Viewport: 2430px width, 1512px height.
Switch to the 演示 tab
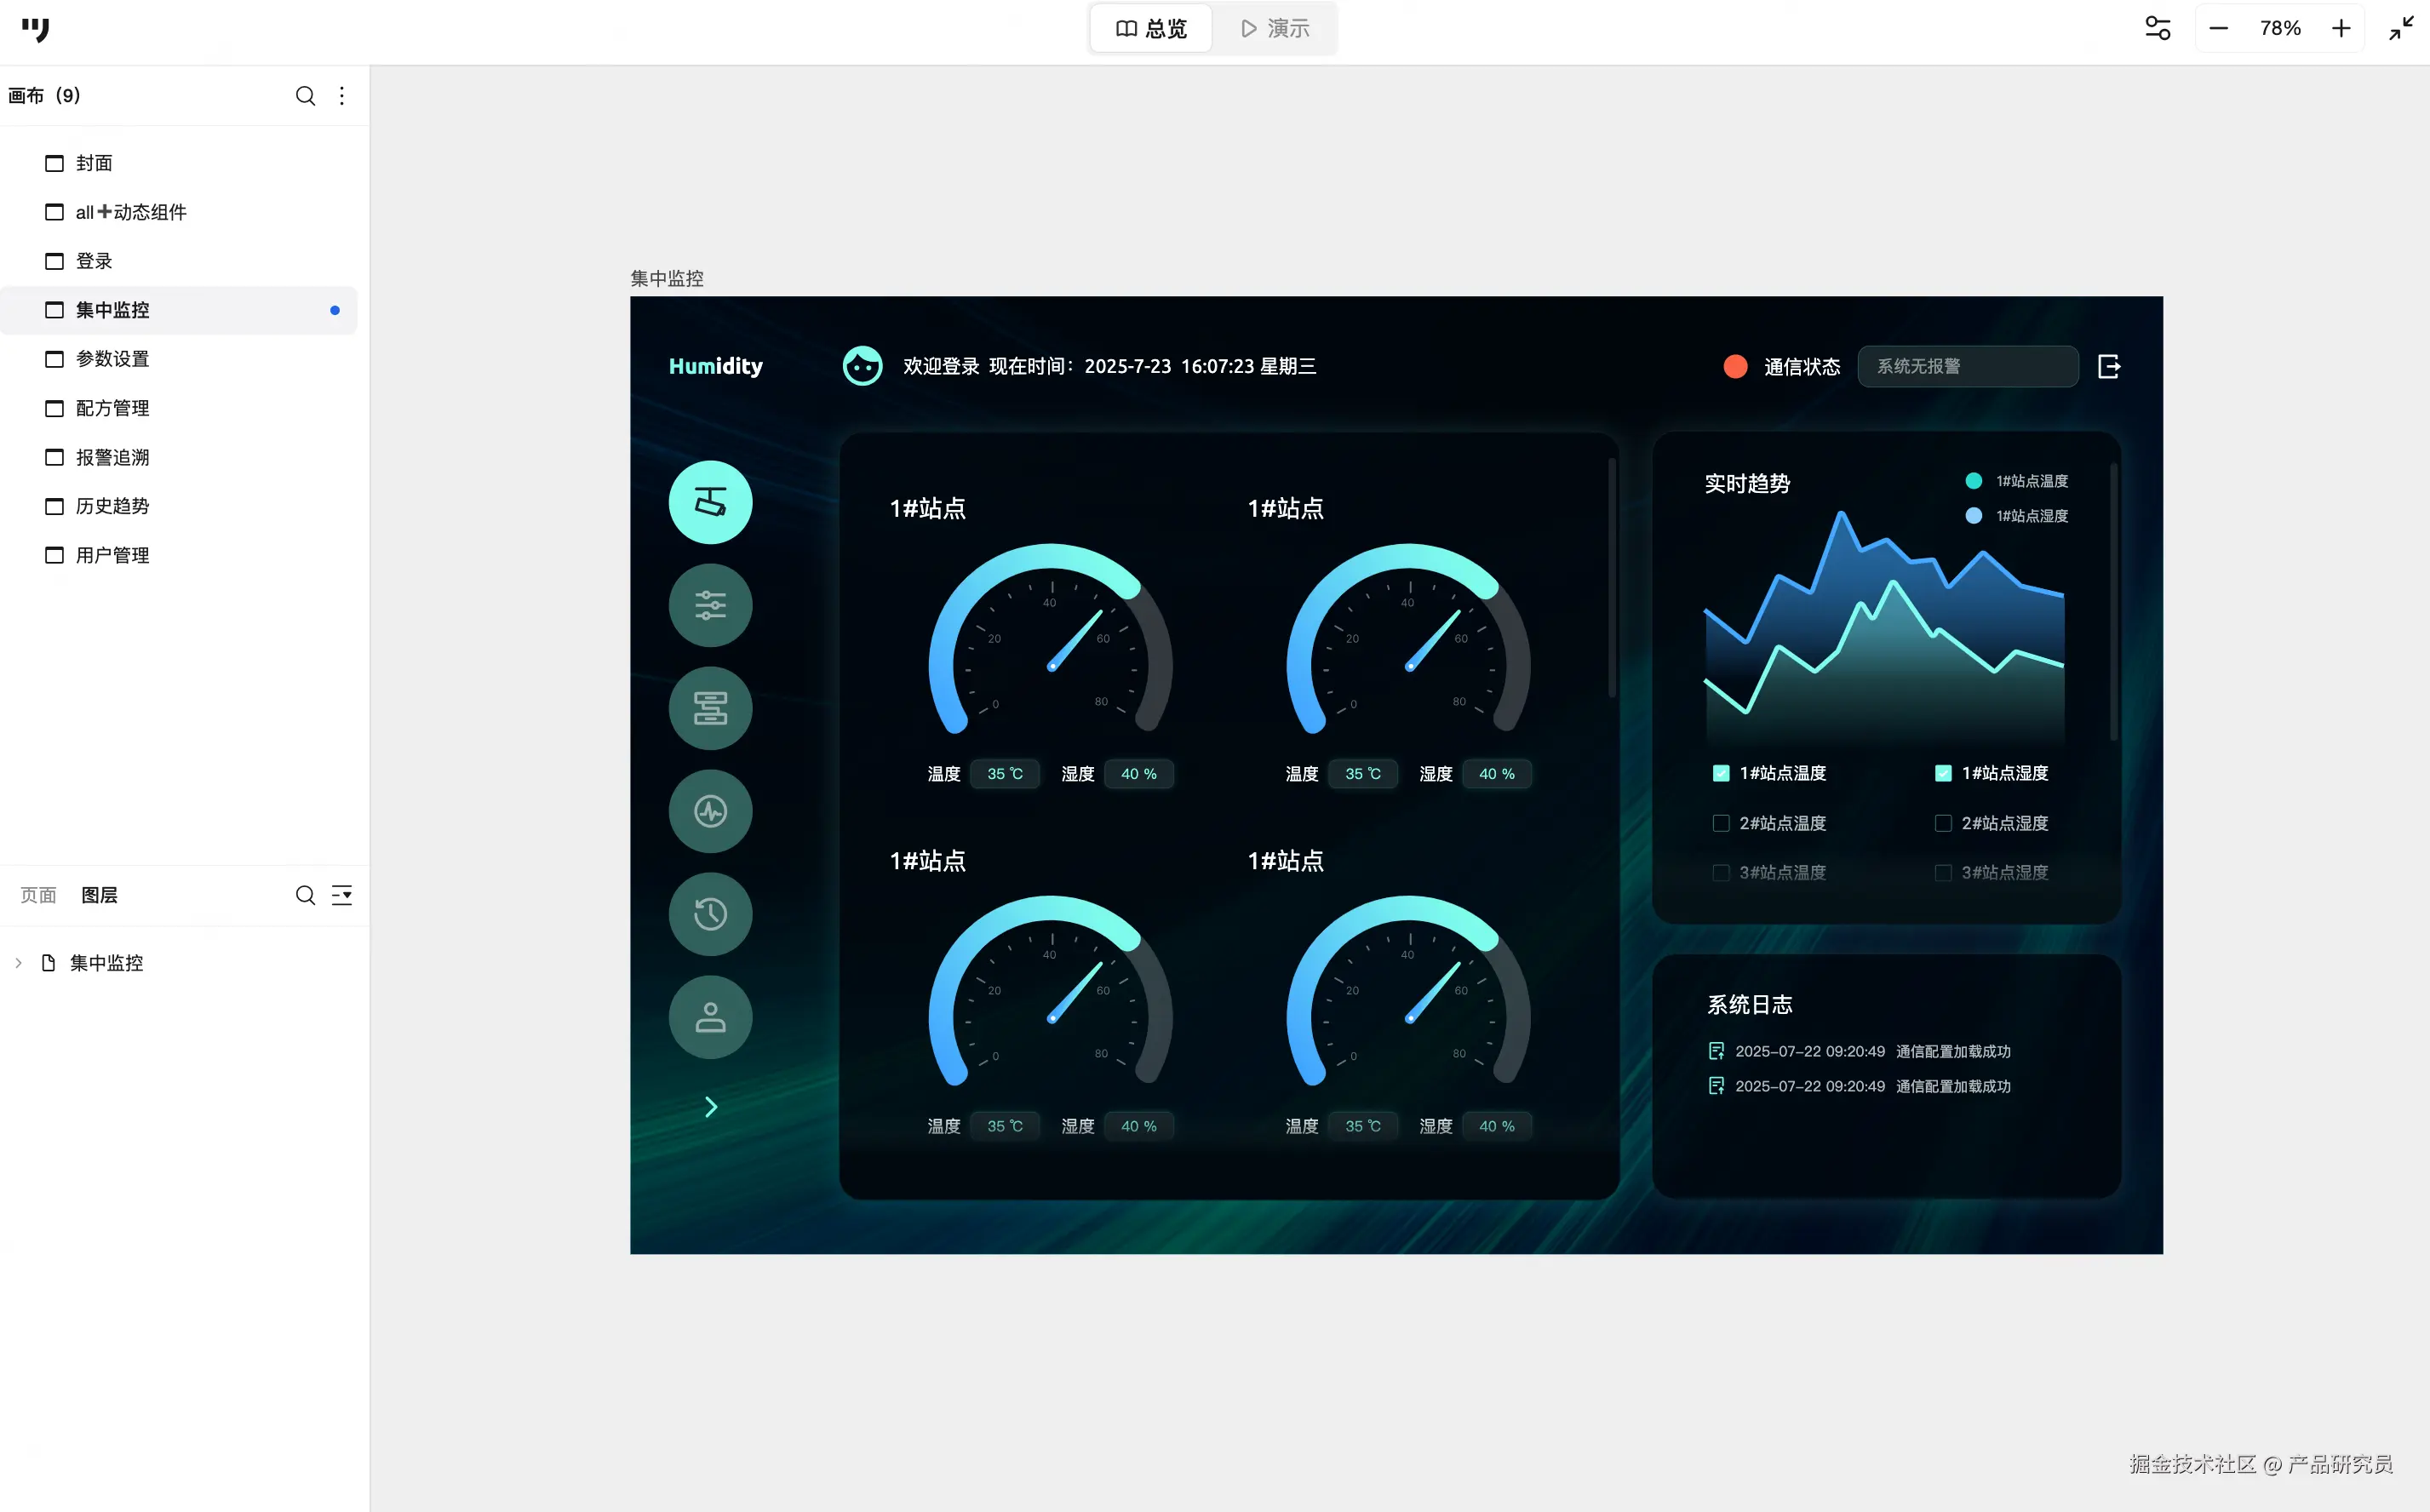(1275, 28)
